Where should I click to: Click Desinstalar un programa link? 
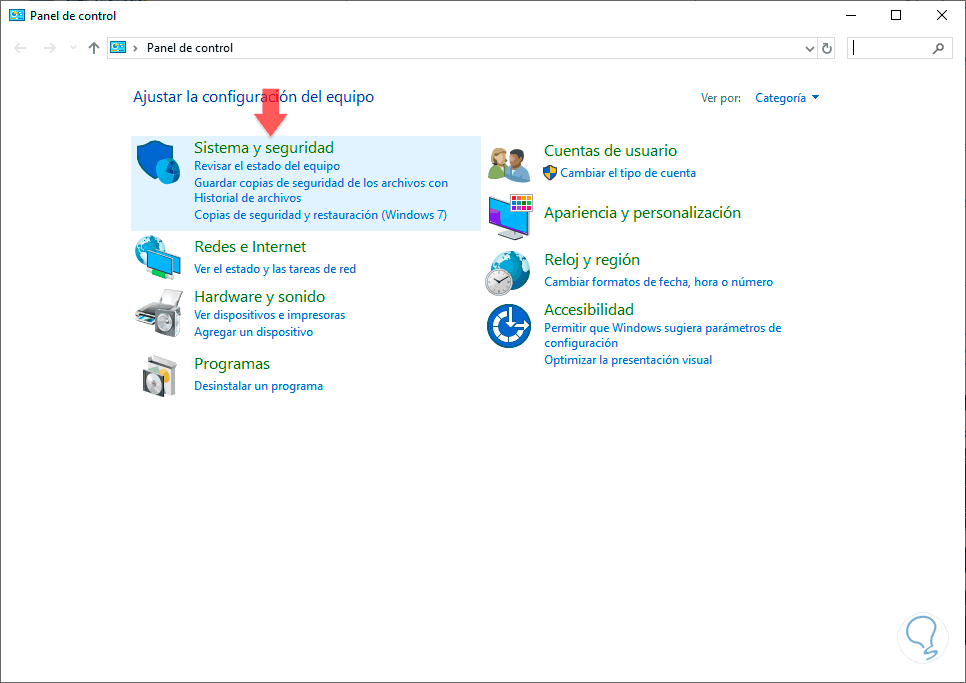pos(258,386)
